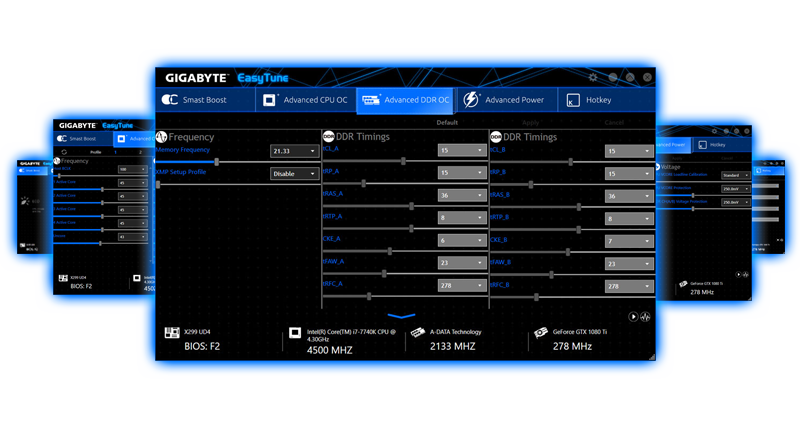This screenshot has width=800, height=425.
Task: Go to the Advanced Power tab
Action: click(505, 100)
